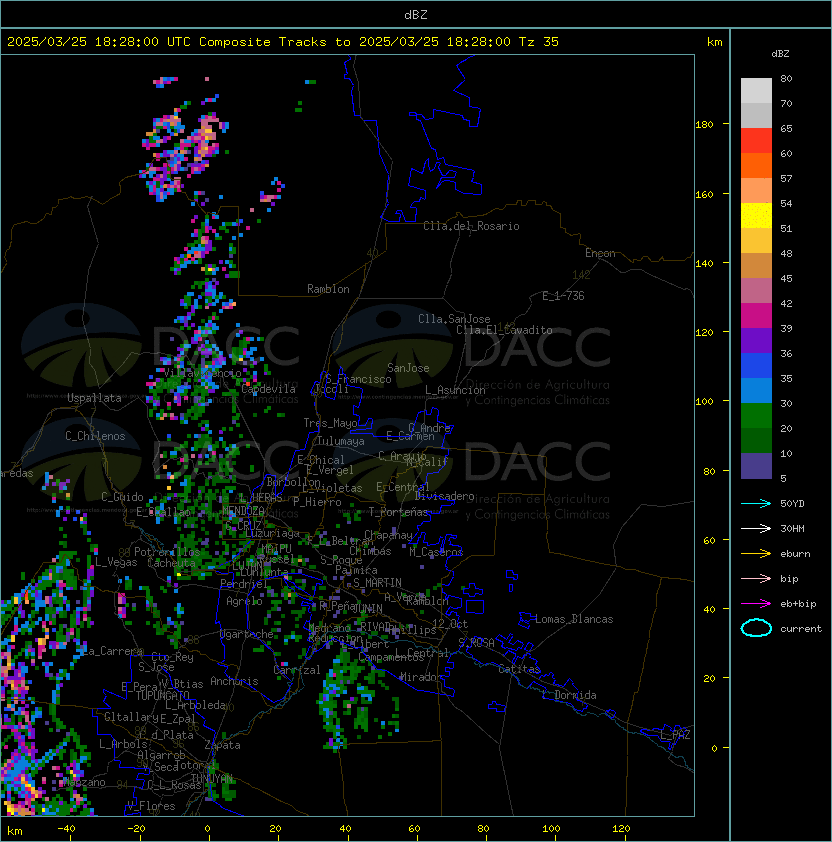Viewport: 832px width, 842px height.
Task: Click the 'Divisadero' place label
Action: [x=444, y=496]
